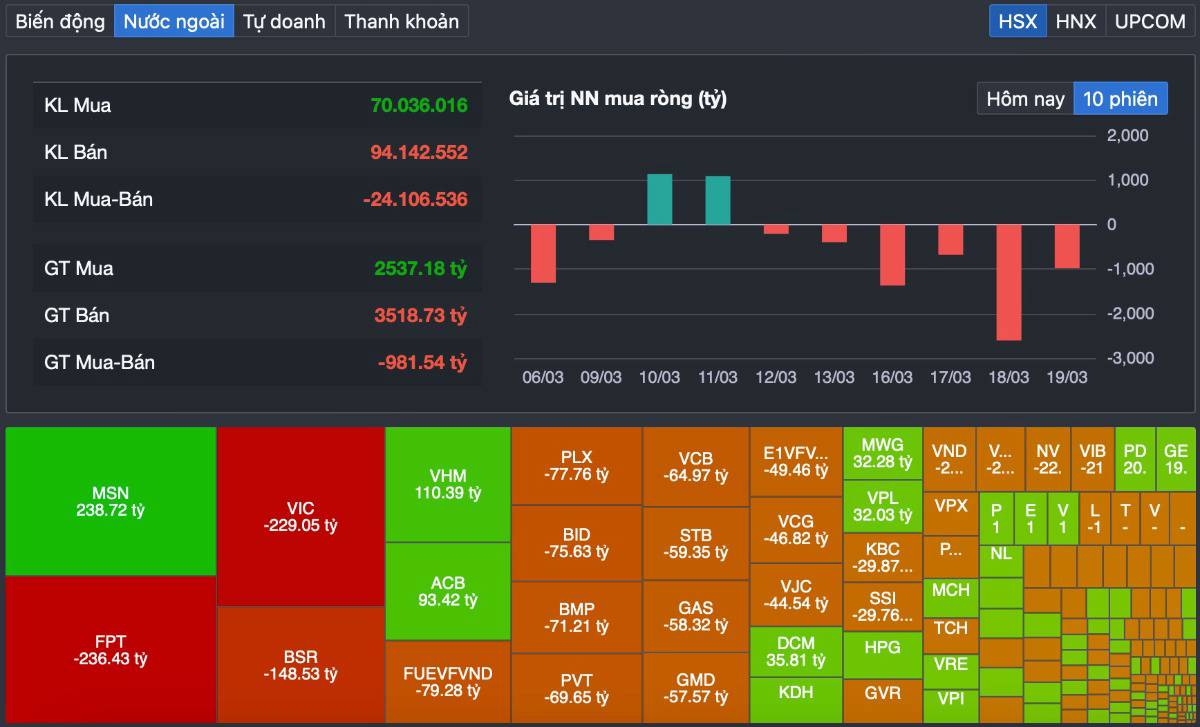Click the 09/03 small red bar
The image size is (1200, 727).
(x=601, y=232)
